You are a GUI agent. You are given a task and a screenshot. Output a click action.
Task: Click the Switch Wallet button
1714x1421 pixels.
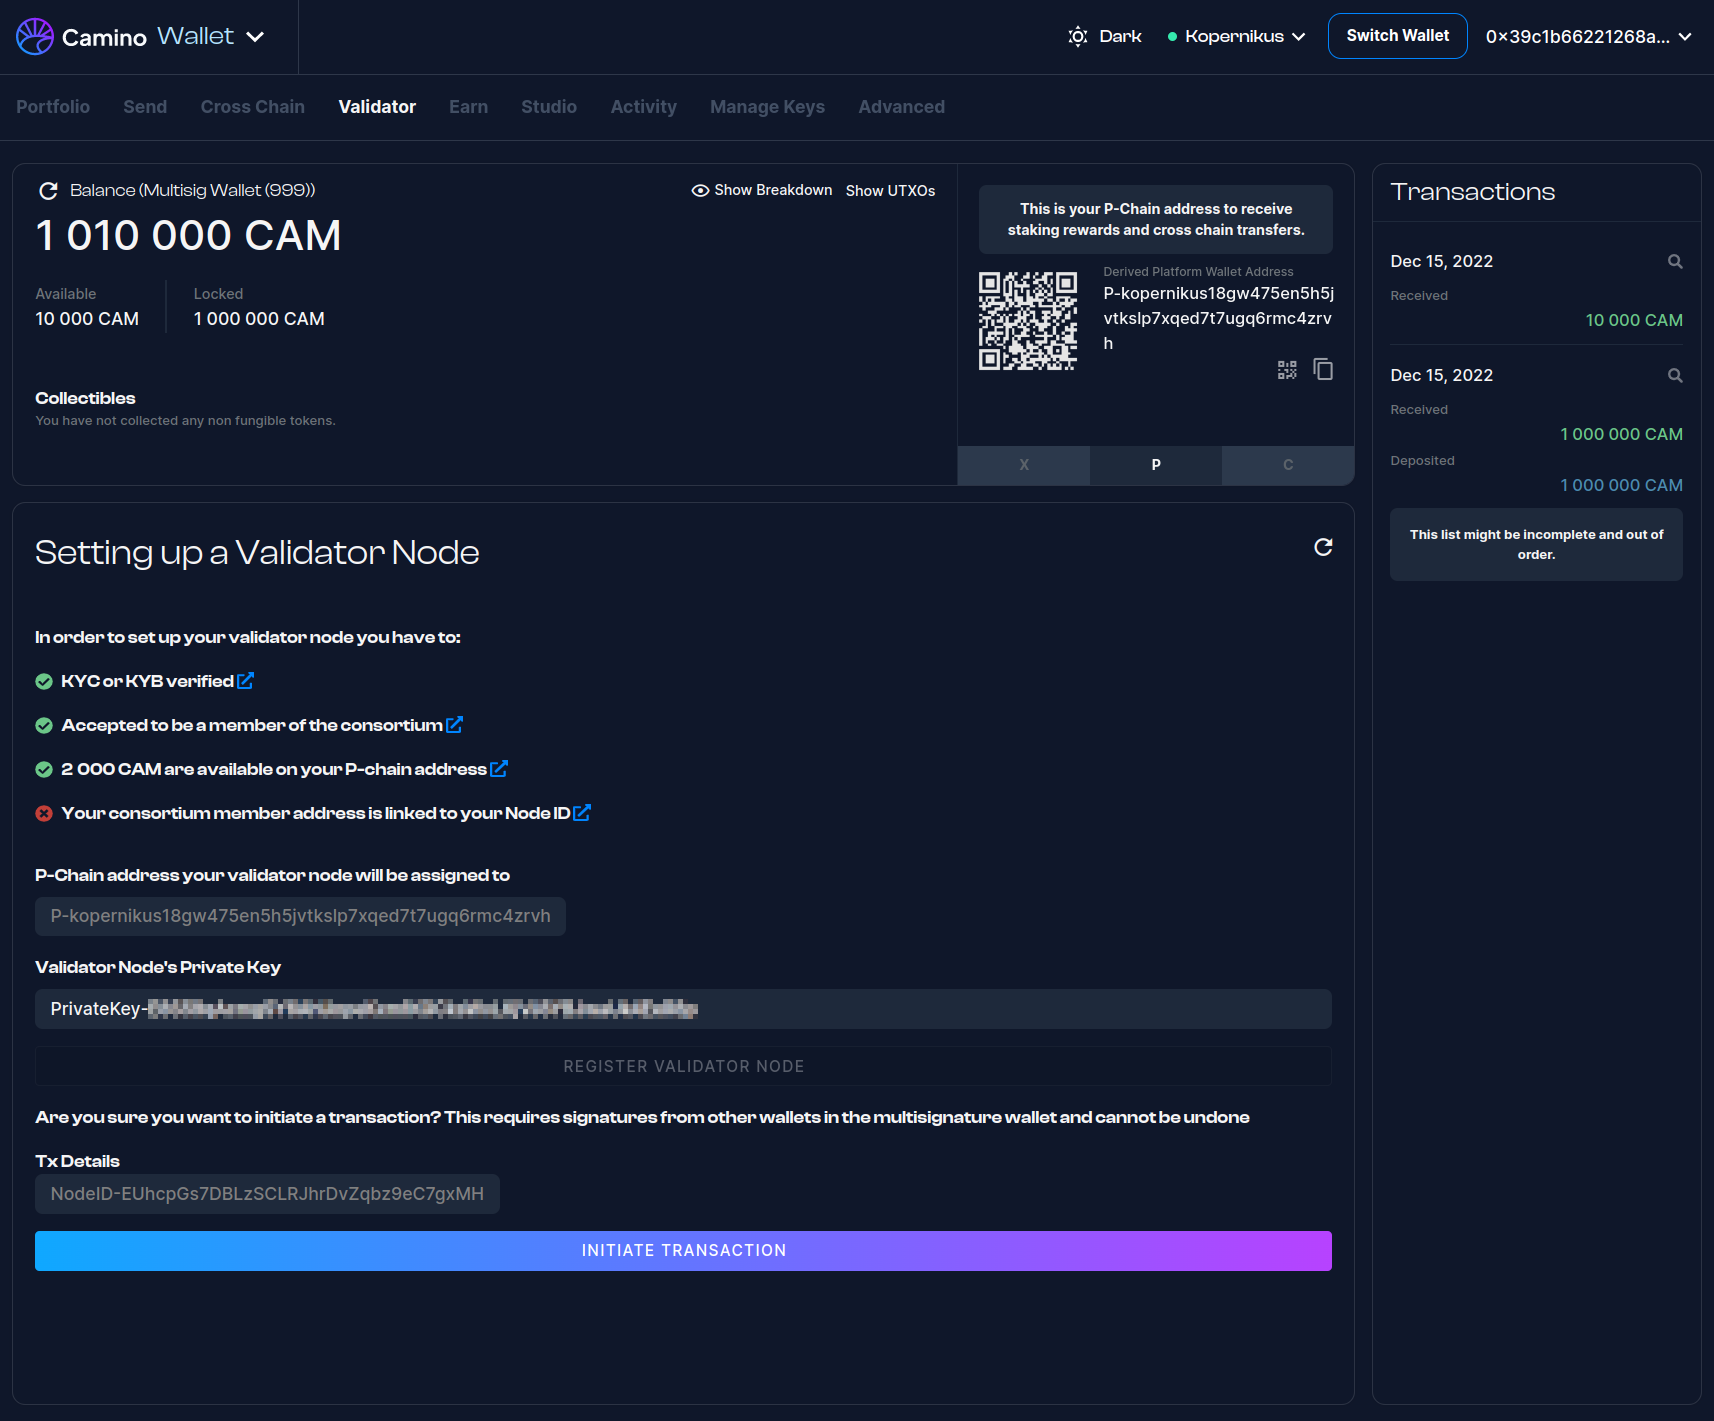1397,36
